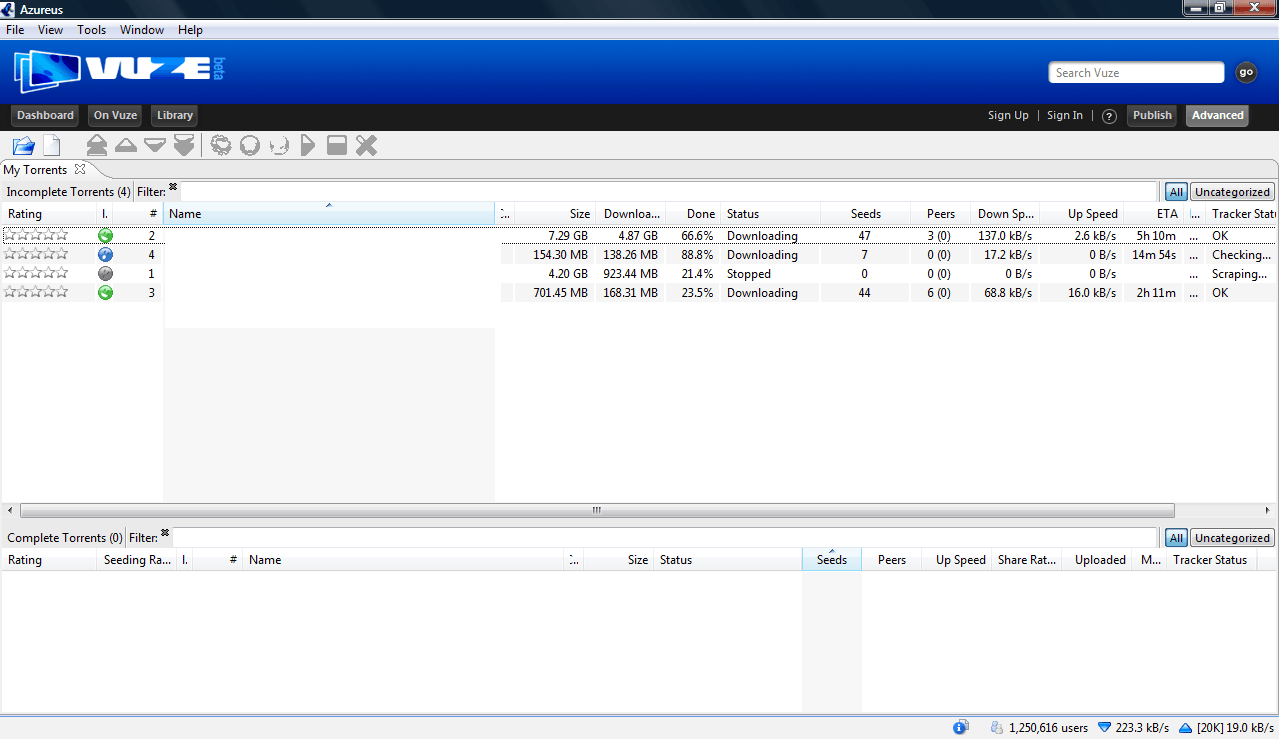Move selected torrent to top of queue

(x=96, y=145)
